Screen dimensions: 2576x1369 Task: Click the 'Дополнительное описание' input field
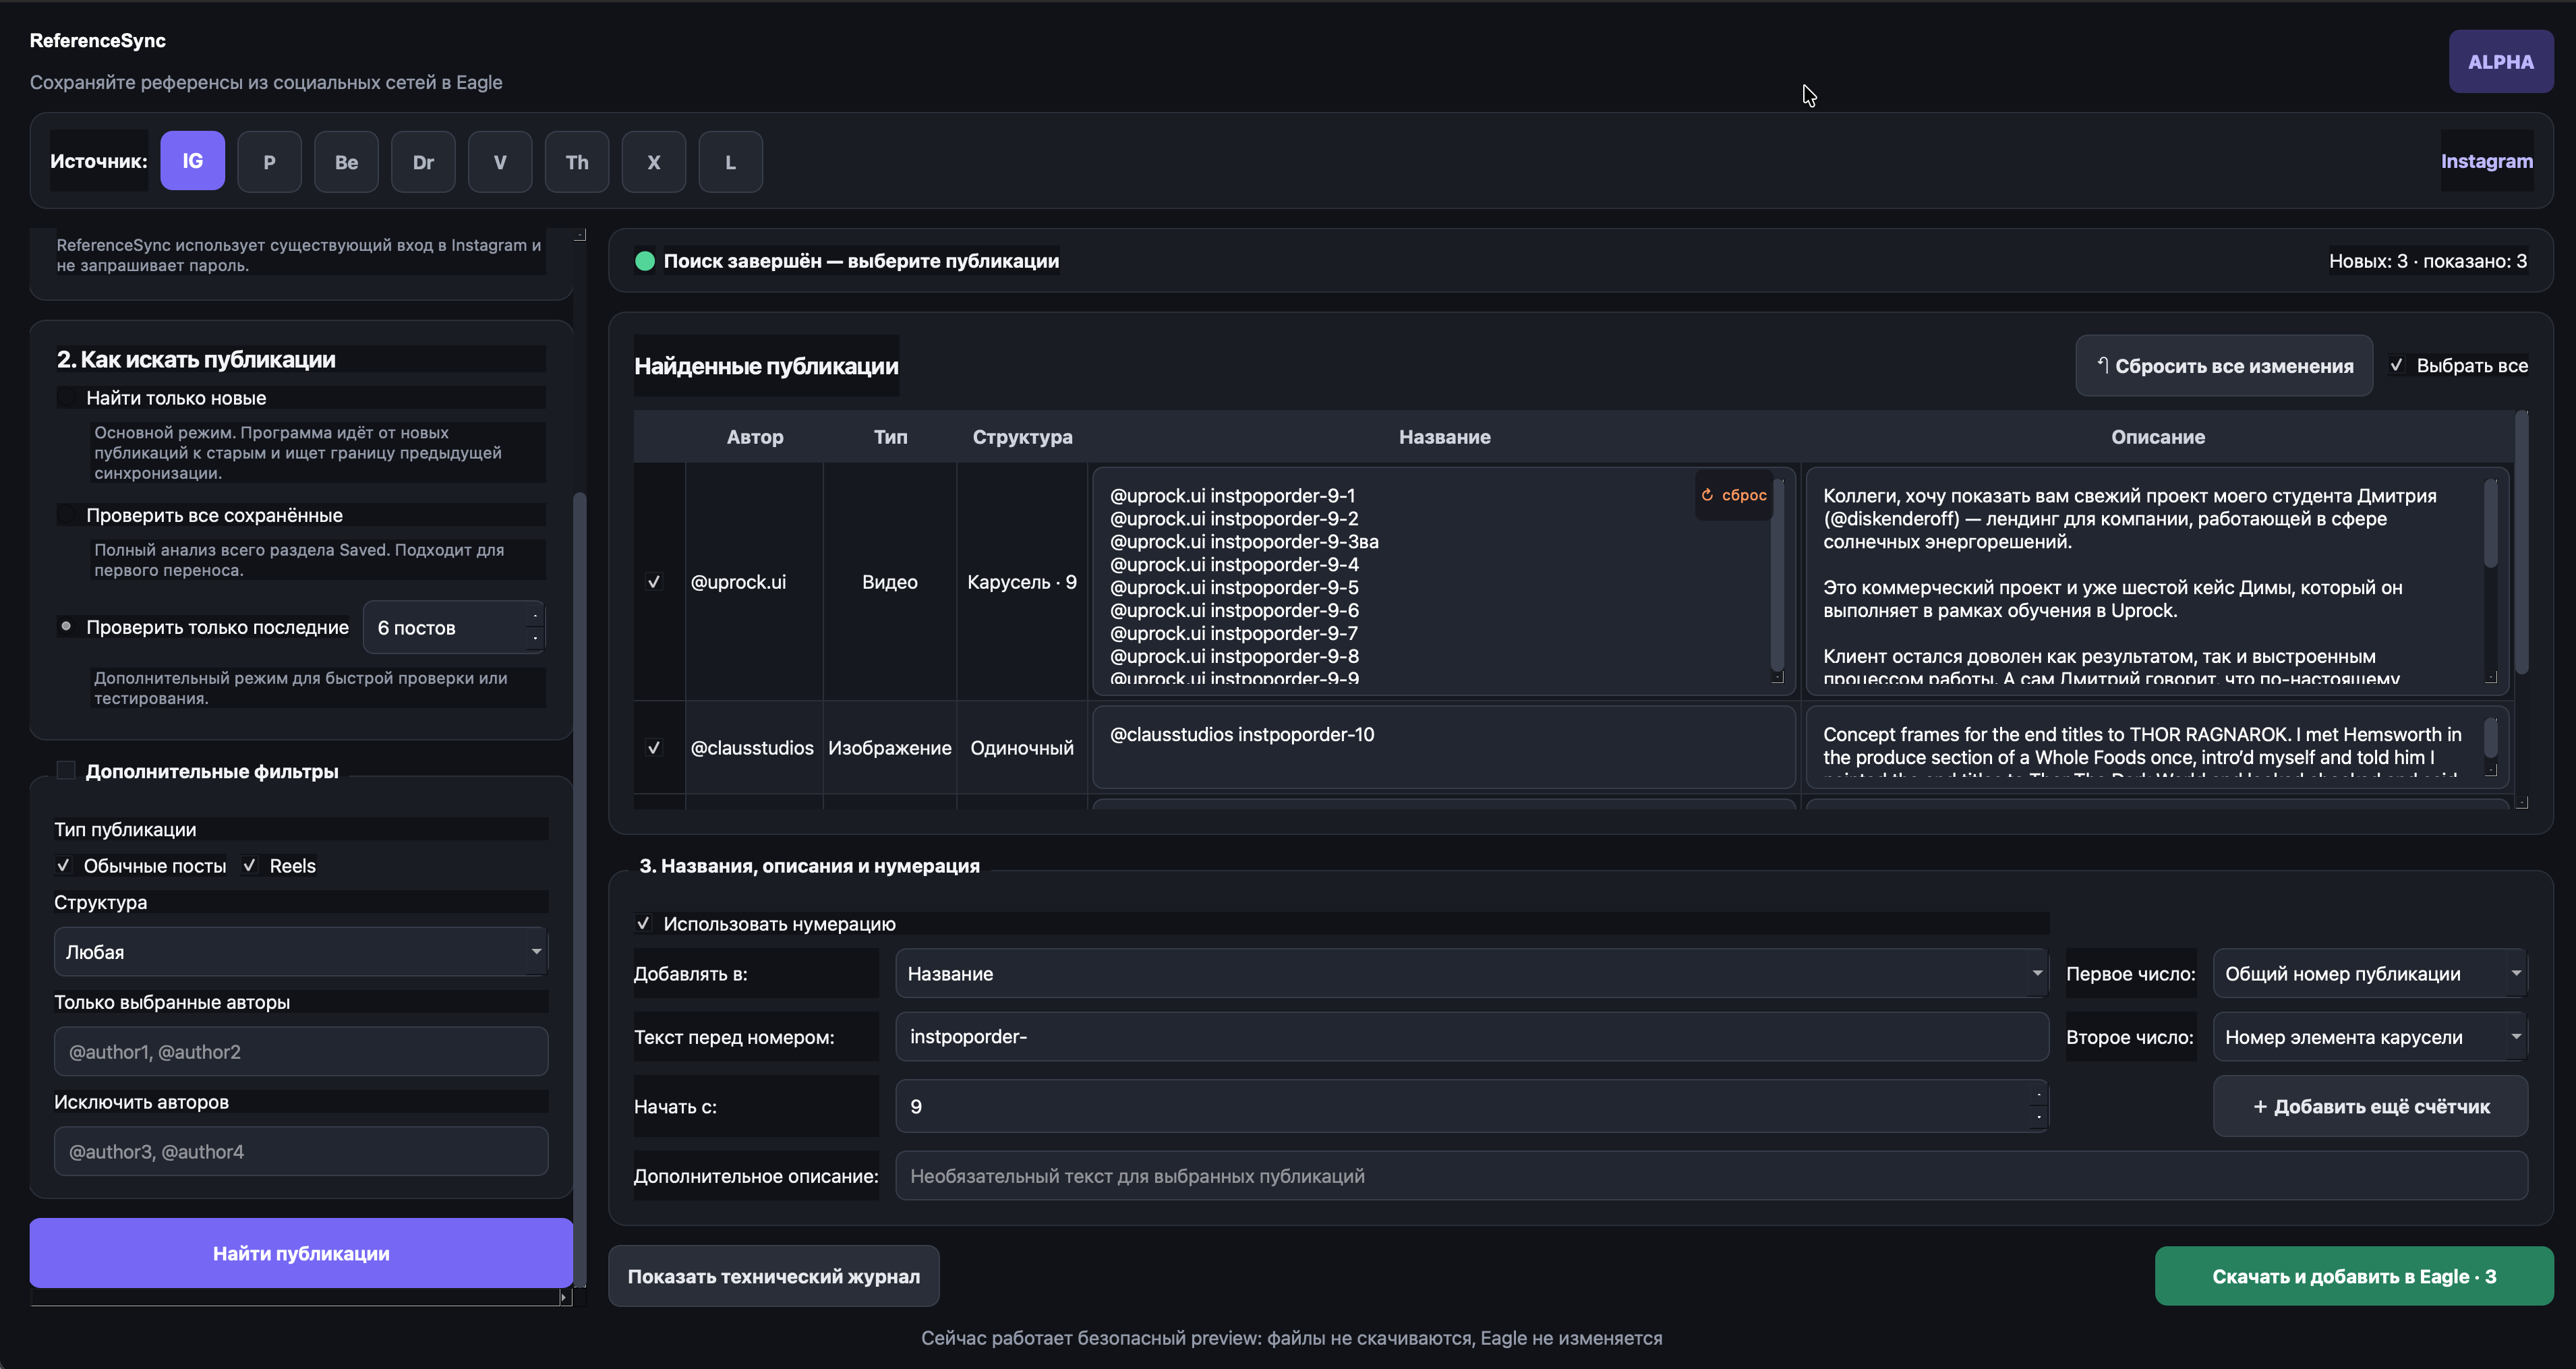1711,1176
